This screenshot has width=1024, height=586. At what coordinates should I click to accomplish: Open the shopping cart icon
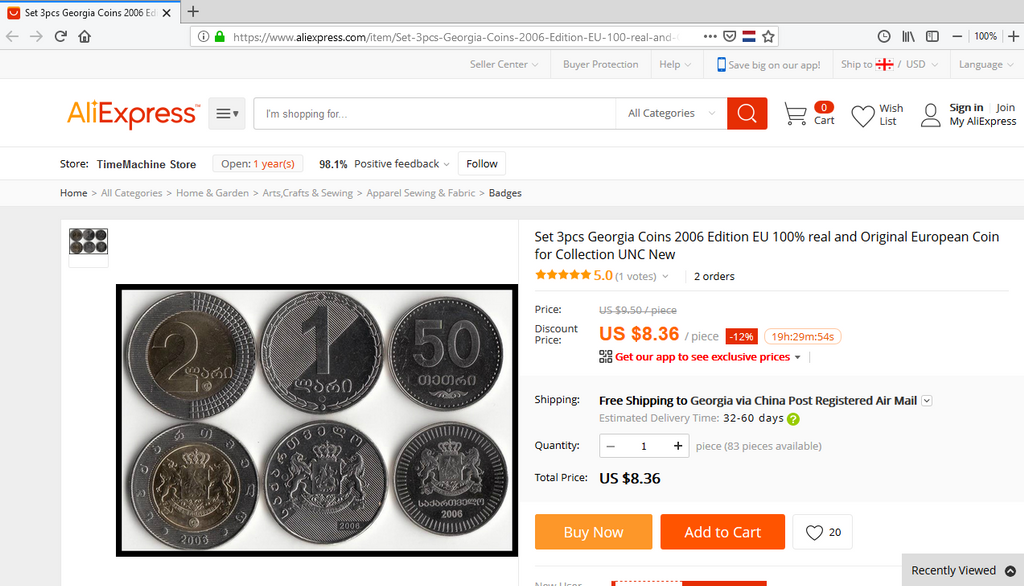[x=795, y=114]
